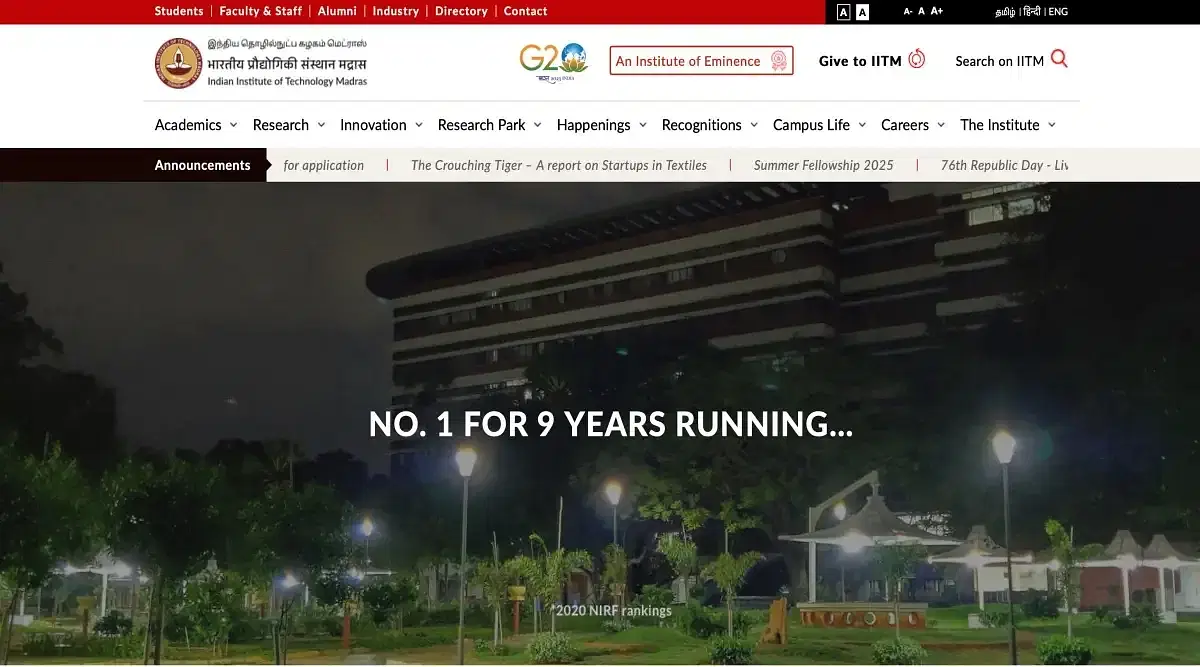
Task: Open the Alumni link
Action: (x=337, y=11)
